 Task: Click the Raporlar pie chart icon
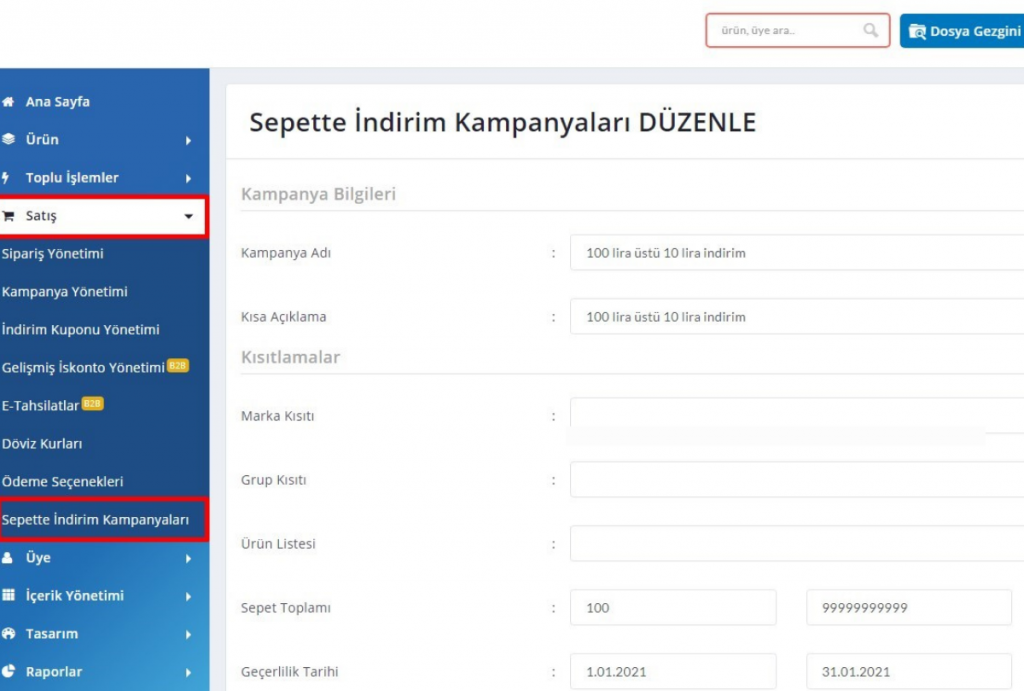(8, 671)
